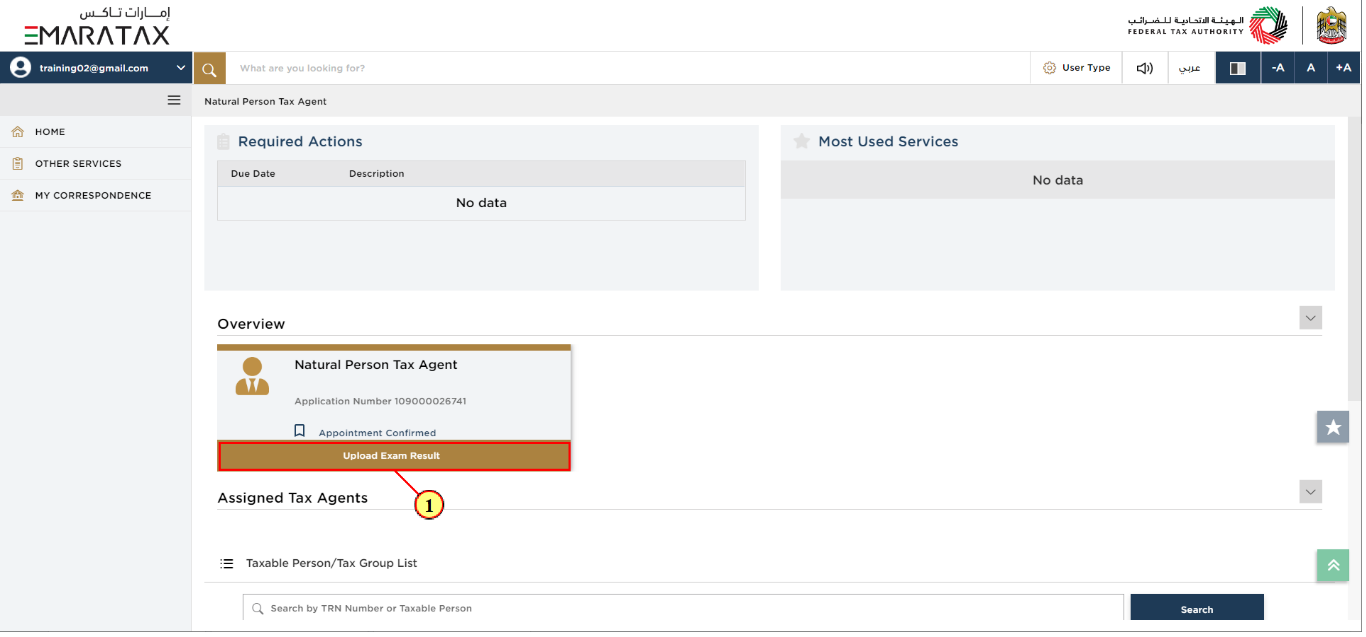Click the Federal Tax Authority logo
Image resolution: width=1366 pixels, height=637 pixels.
coord(1207,25)
